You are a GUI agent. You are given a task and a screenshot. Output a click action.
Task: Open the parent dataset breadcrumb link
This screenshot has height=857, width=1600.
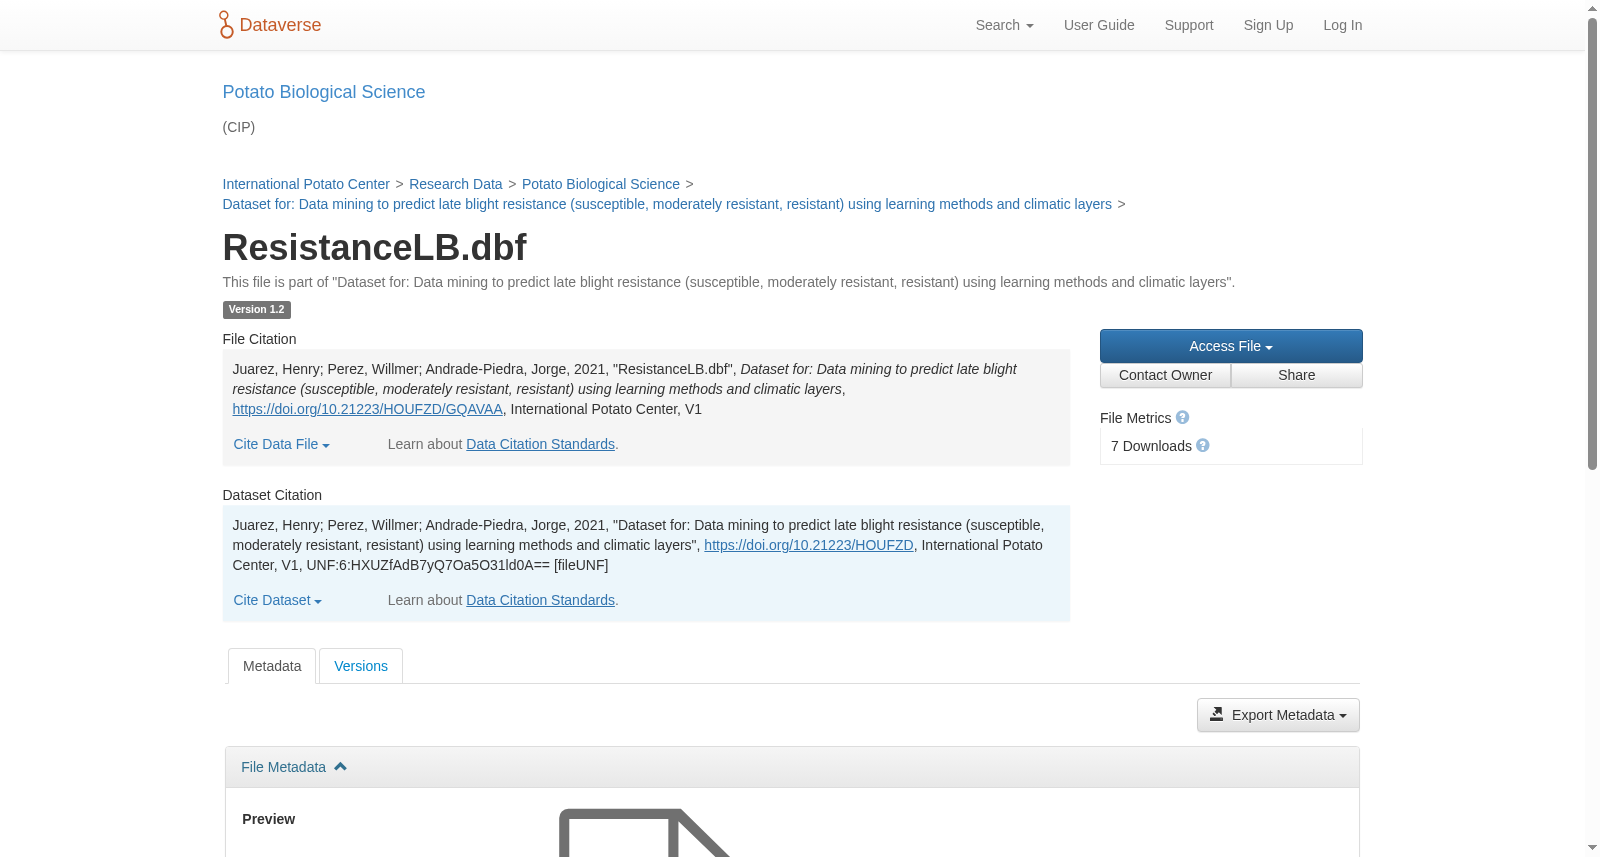pyautogui.click(x=667, y=204)
